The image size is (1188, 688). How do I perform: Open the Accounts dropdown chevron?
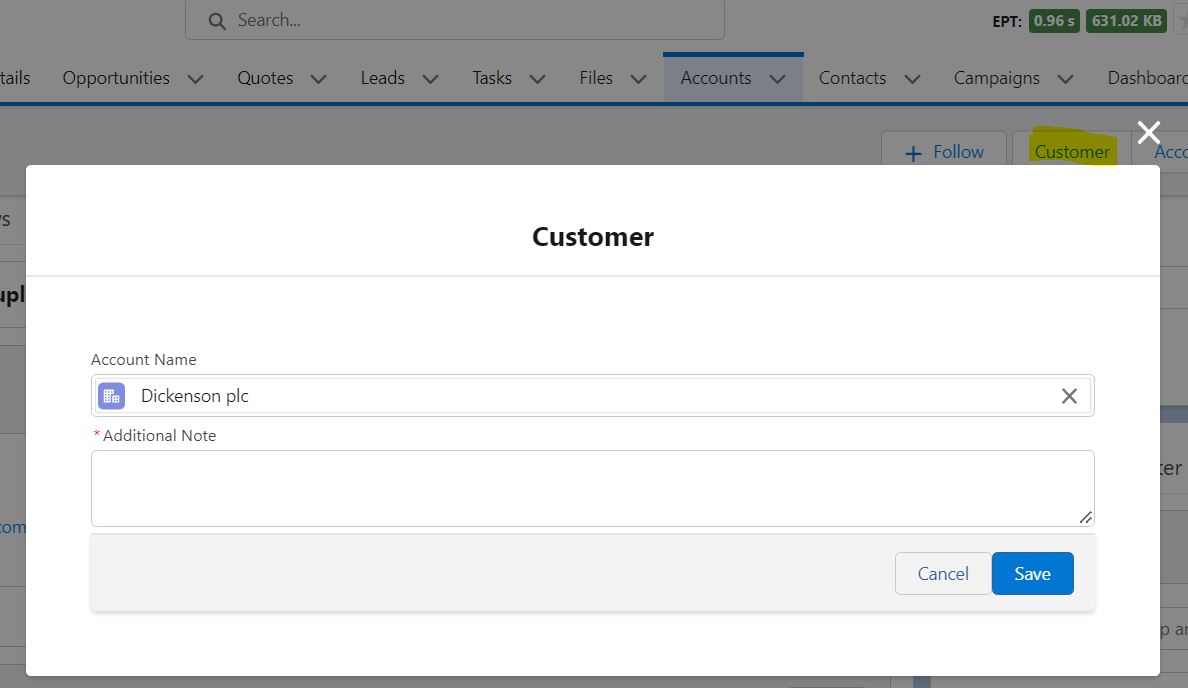point(778,77)
